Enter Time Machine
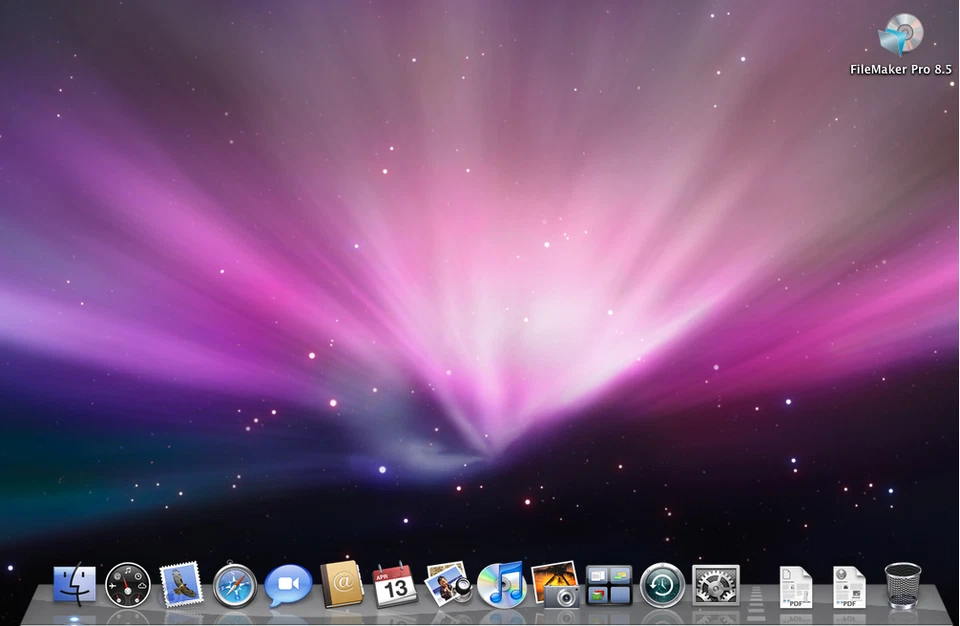960x626 pixels. (661, 585)
